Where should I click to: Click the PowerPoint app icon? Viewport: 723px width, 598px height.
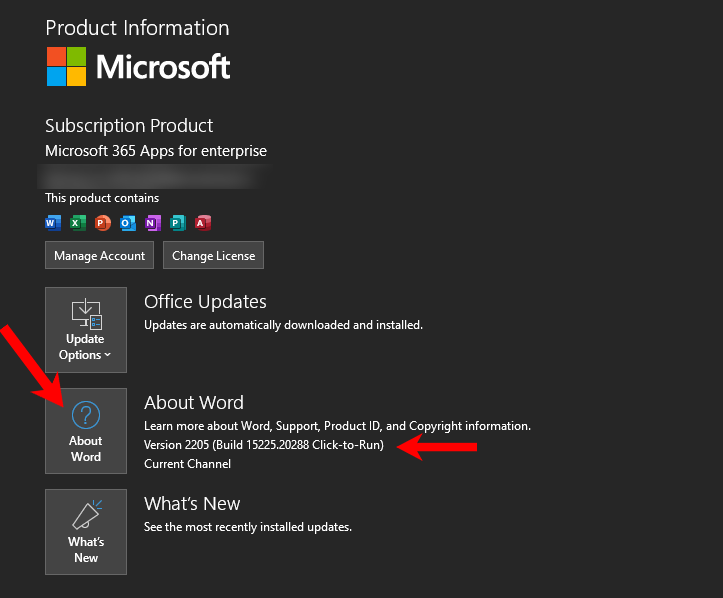tap(103, 223)
